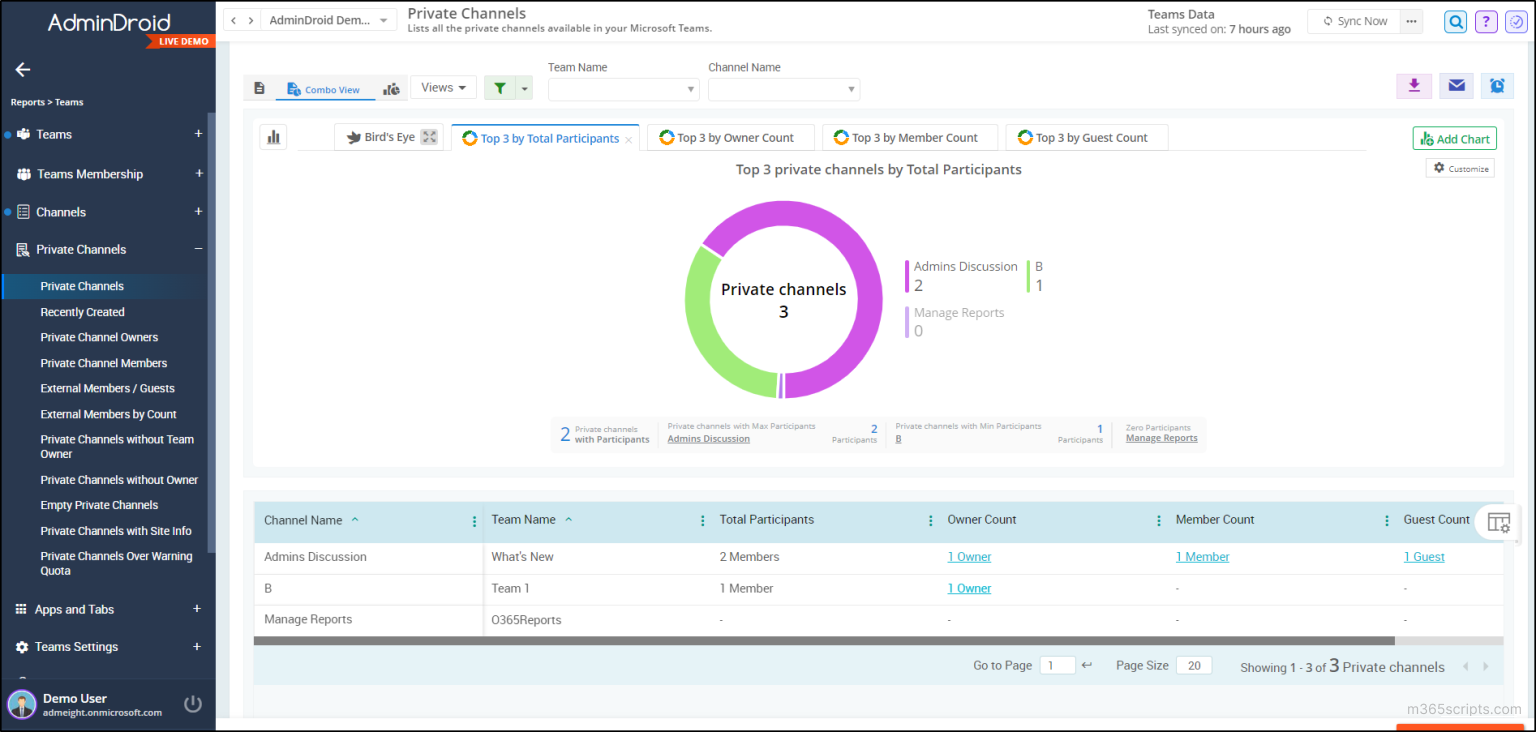Click the power logout icon beside Demo User
1536x732 pixels.
pyautogui.click(x=193, y=704)
